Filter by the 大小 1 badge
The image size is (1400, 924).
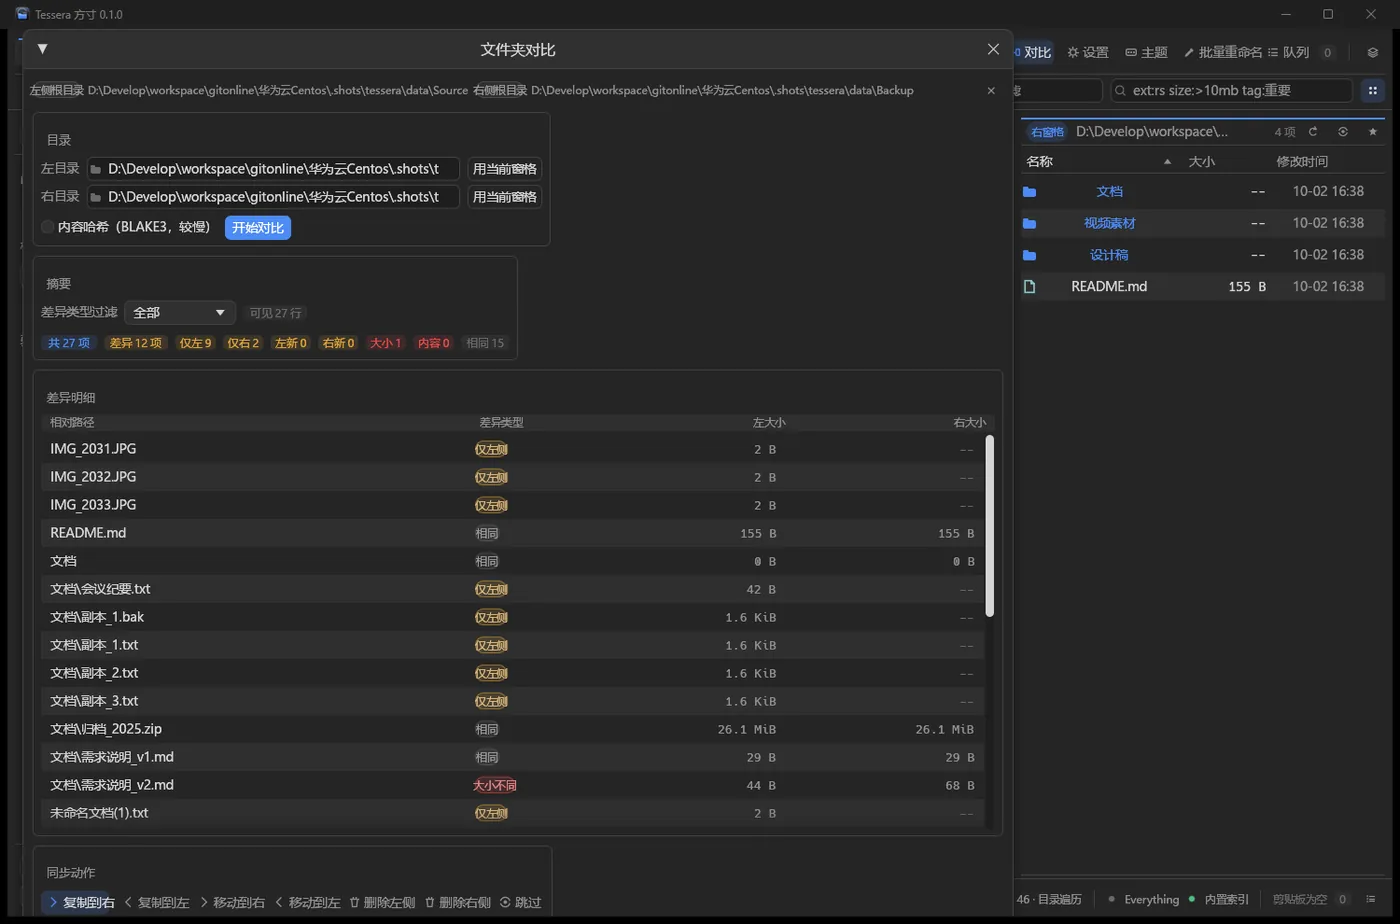(x=386, y=343)
